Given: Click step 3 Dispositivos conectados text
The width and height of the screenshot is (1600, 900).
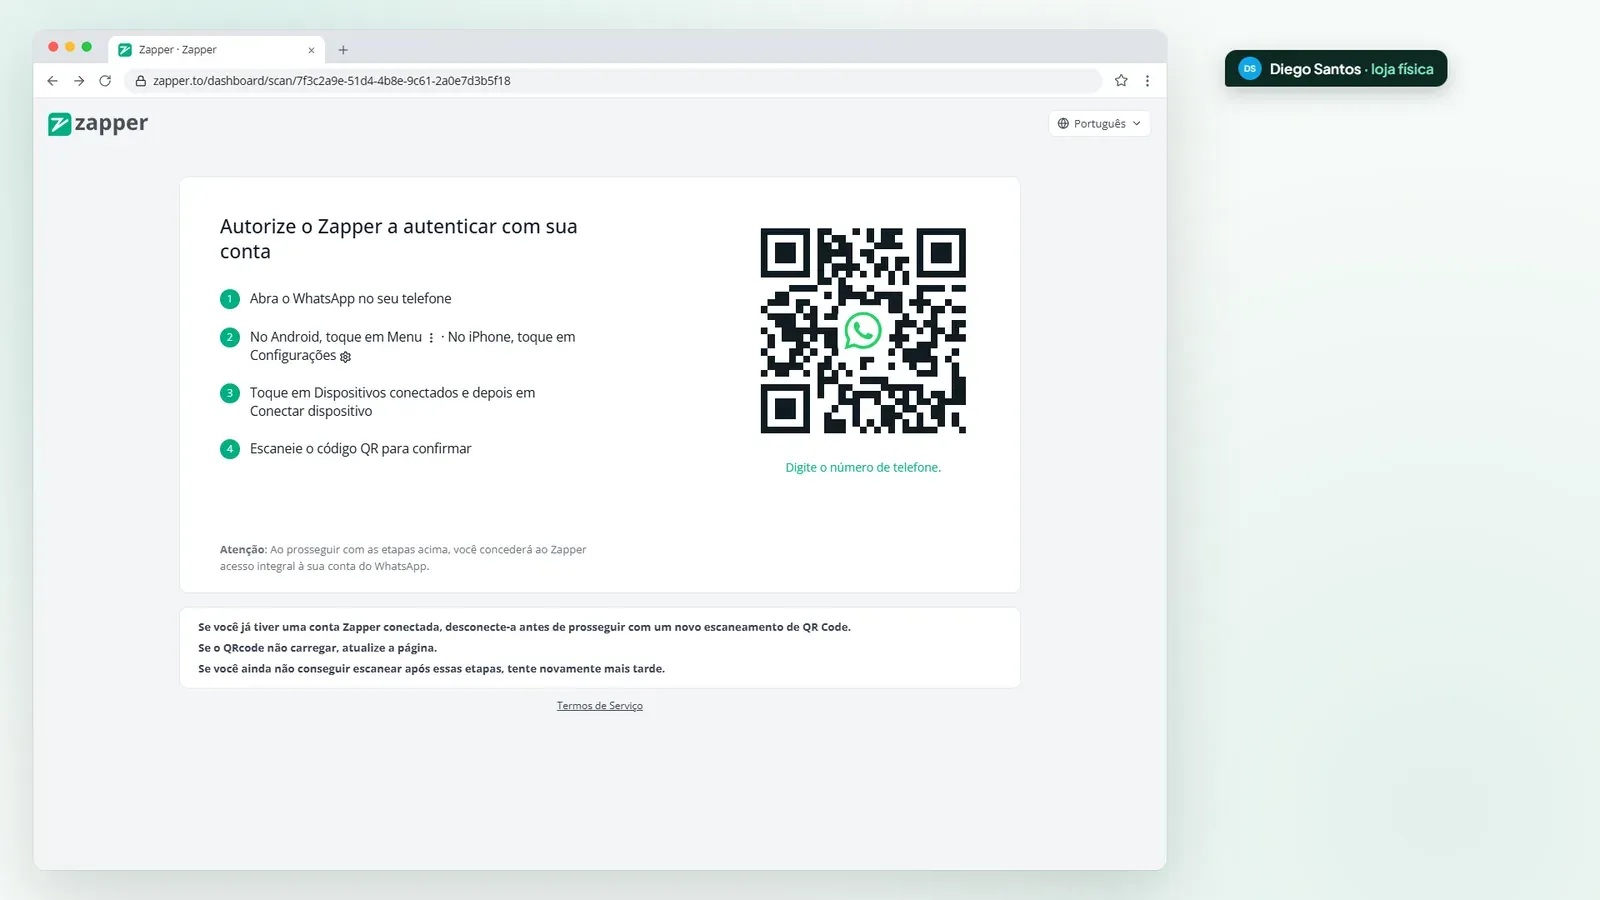Looking at the screenshot, I should [392, 402].
